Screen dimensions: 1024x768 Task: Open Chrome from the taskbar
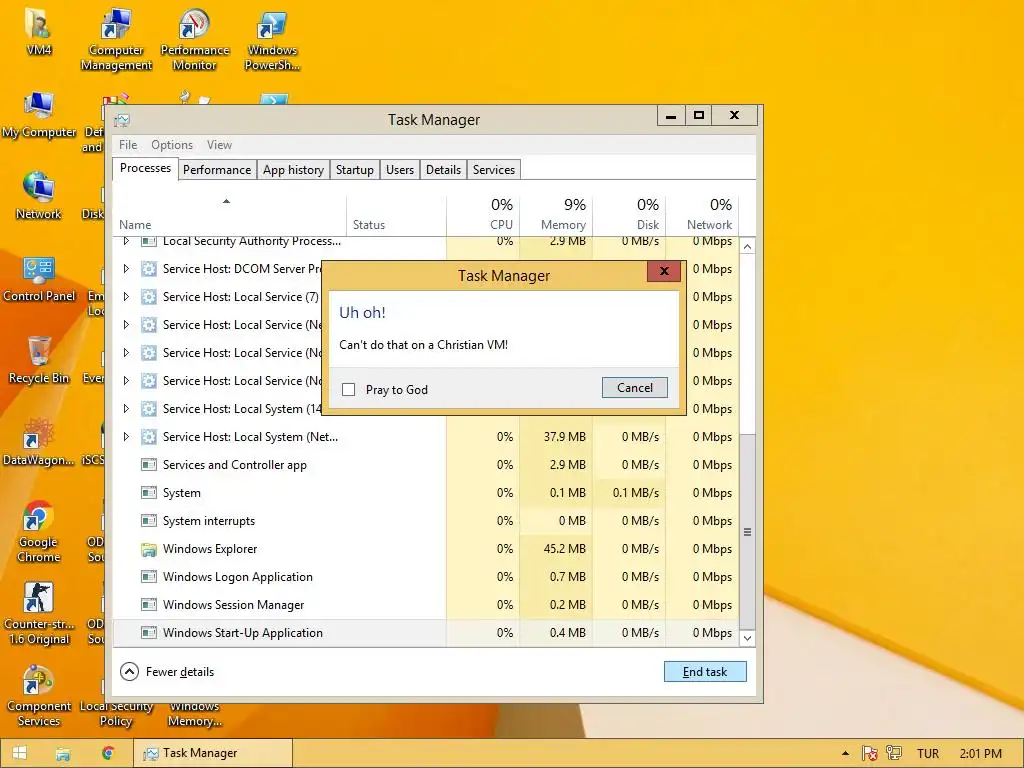(x=108, y=753)
